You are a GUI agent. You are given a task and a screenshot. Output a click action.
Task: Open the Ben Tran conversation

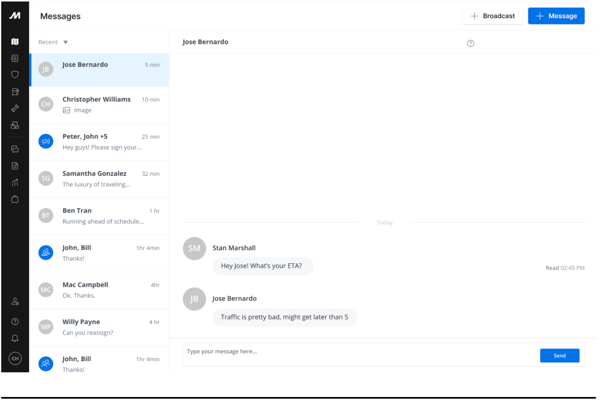click(x=99, y=216)
